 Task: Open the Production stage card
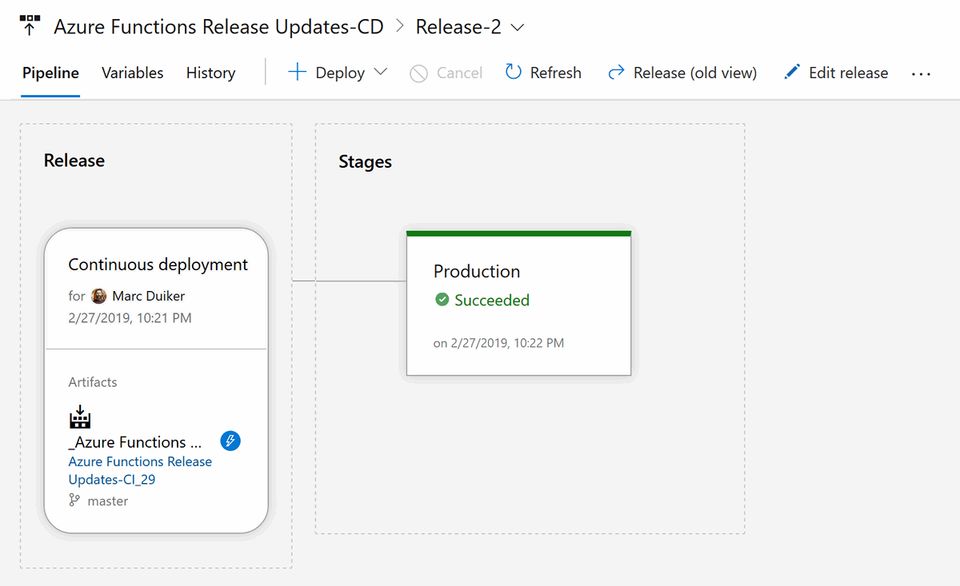click(x=519, y=303)
